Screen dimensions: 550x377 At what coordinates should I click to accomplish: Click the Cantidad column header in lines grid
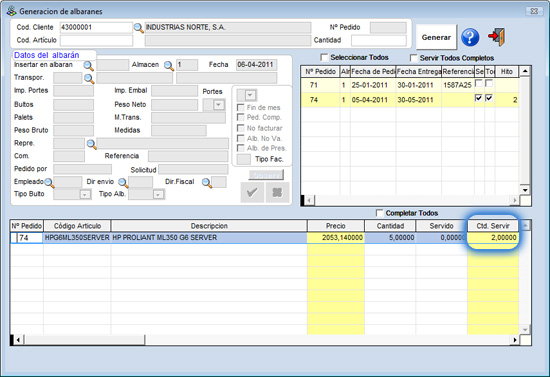[x=390, y=226]
